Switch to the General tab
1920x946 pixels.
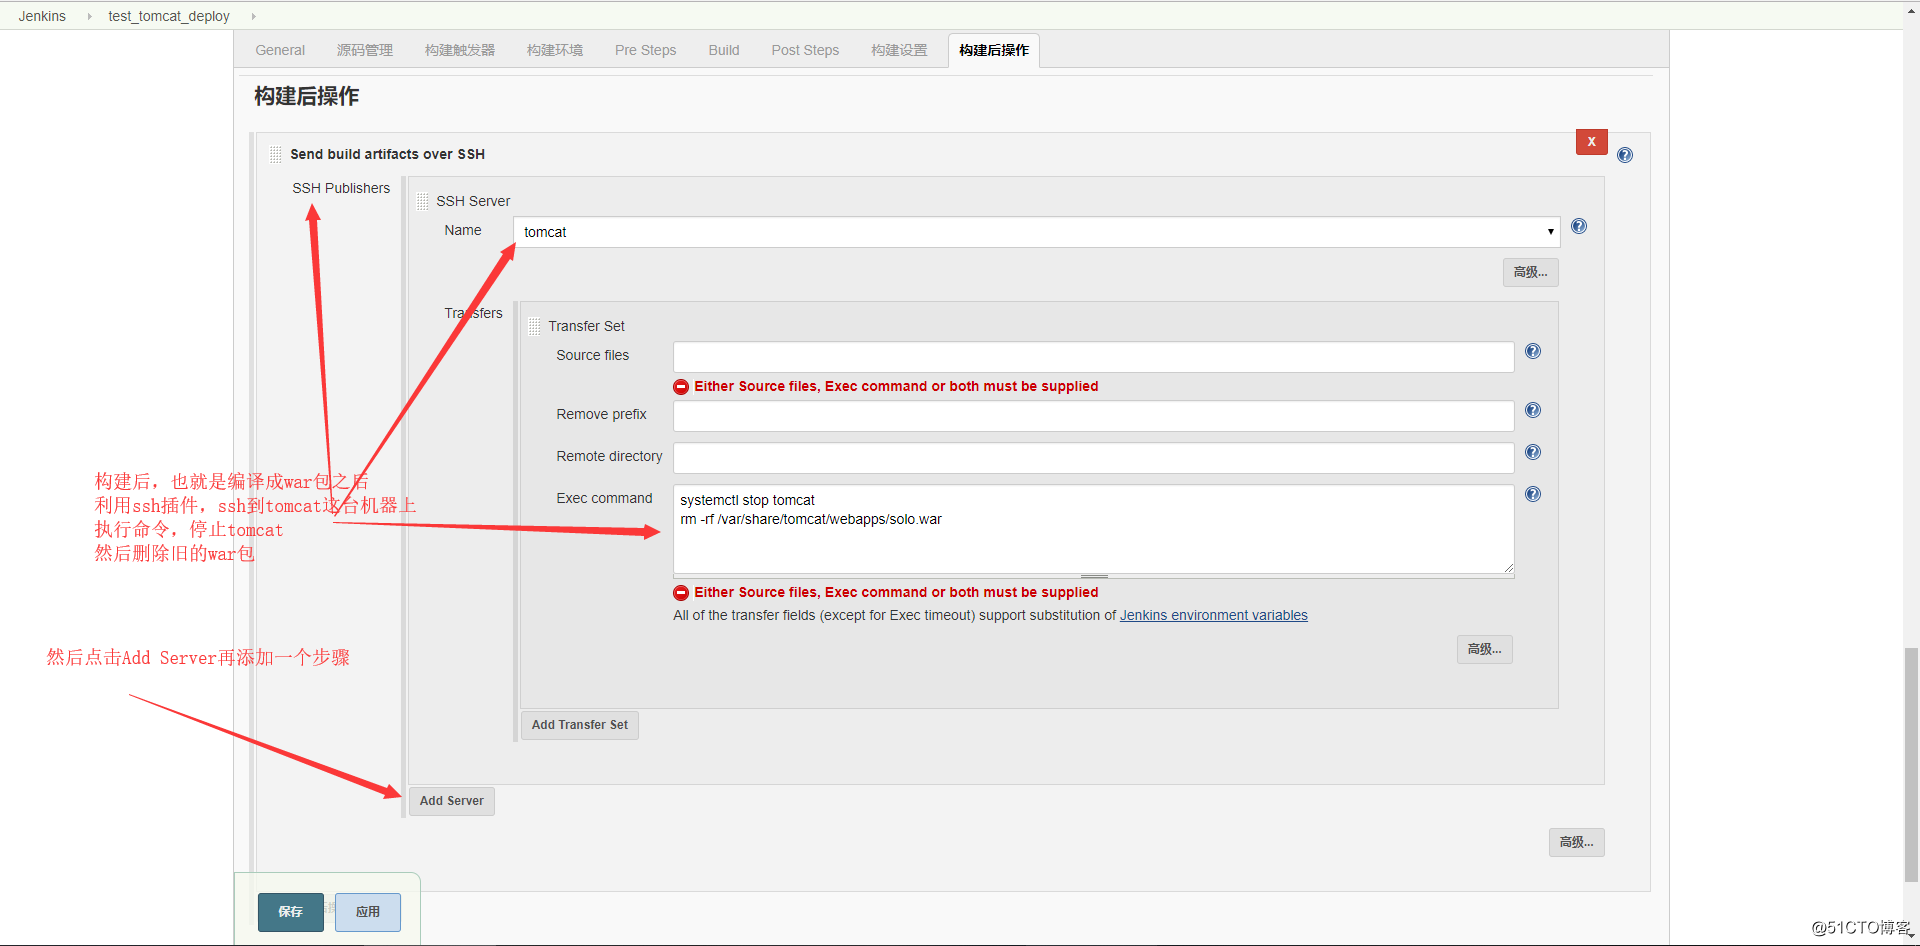coord(280,50)
